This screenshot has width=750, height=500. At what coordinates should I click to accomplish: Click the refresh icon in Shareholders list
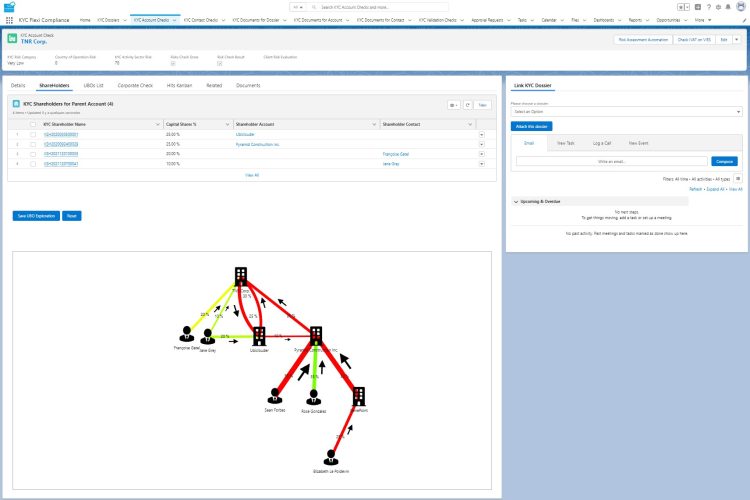tap(467, 104)
